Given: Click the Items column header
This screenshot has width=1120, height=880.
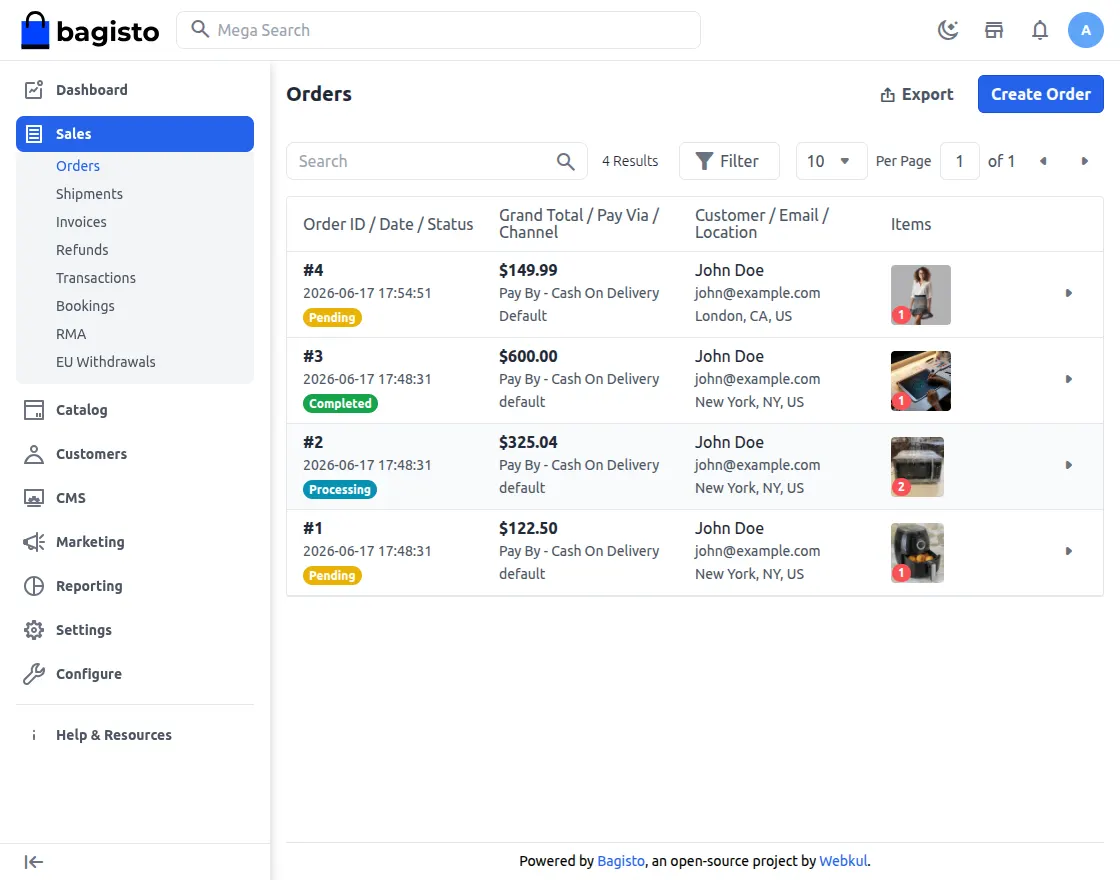Looking at the screenshot, I should (911, 224).
